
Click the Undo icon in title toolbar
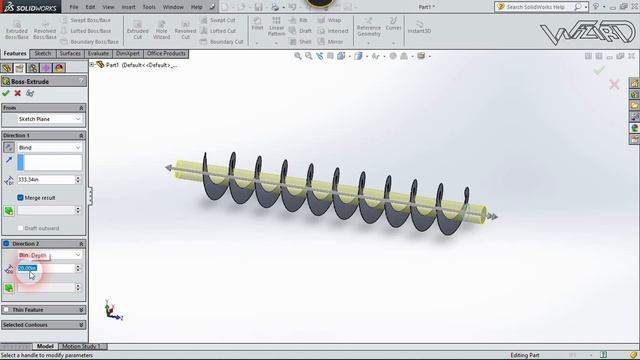[292, 7]
